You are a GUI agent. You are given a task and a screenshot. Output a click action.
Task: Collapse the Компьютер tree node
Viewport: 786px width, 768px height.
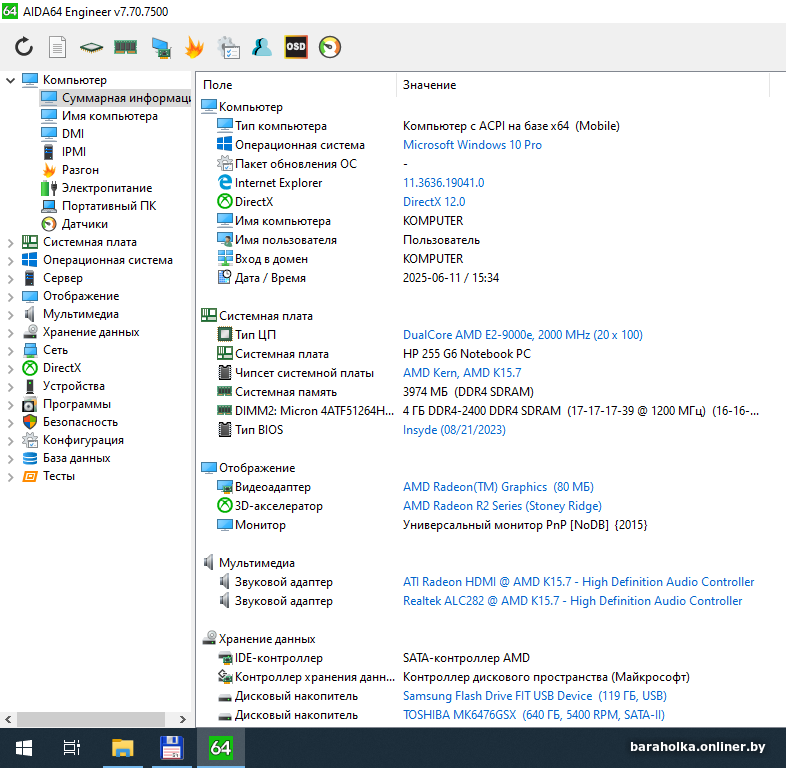tap(10, 80)
